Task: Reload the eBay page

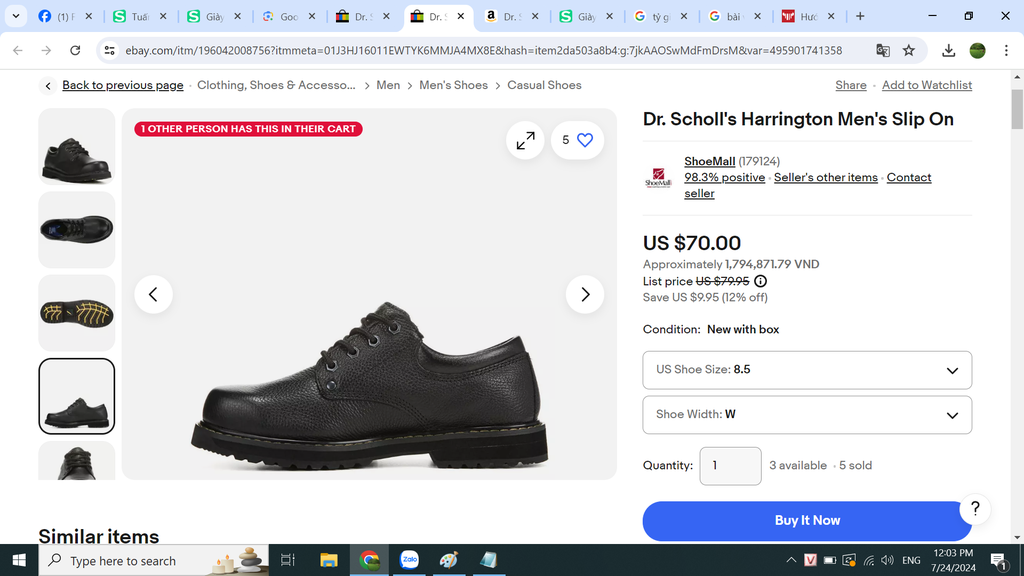Action: tap(75, 50)
